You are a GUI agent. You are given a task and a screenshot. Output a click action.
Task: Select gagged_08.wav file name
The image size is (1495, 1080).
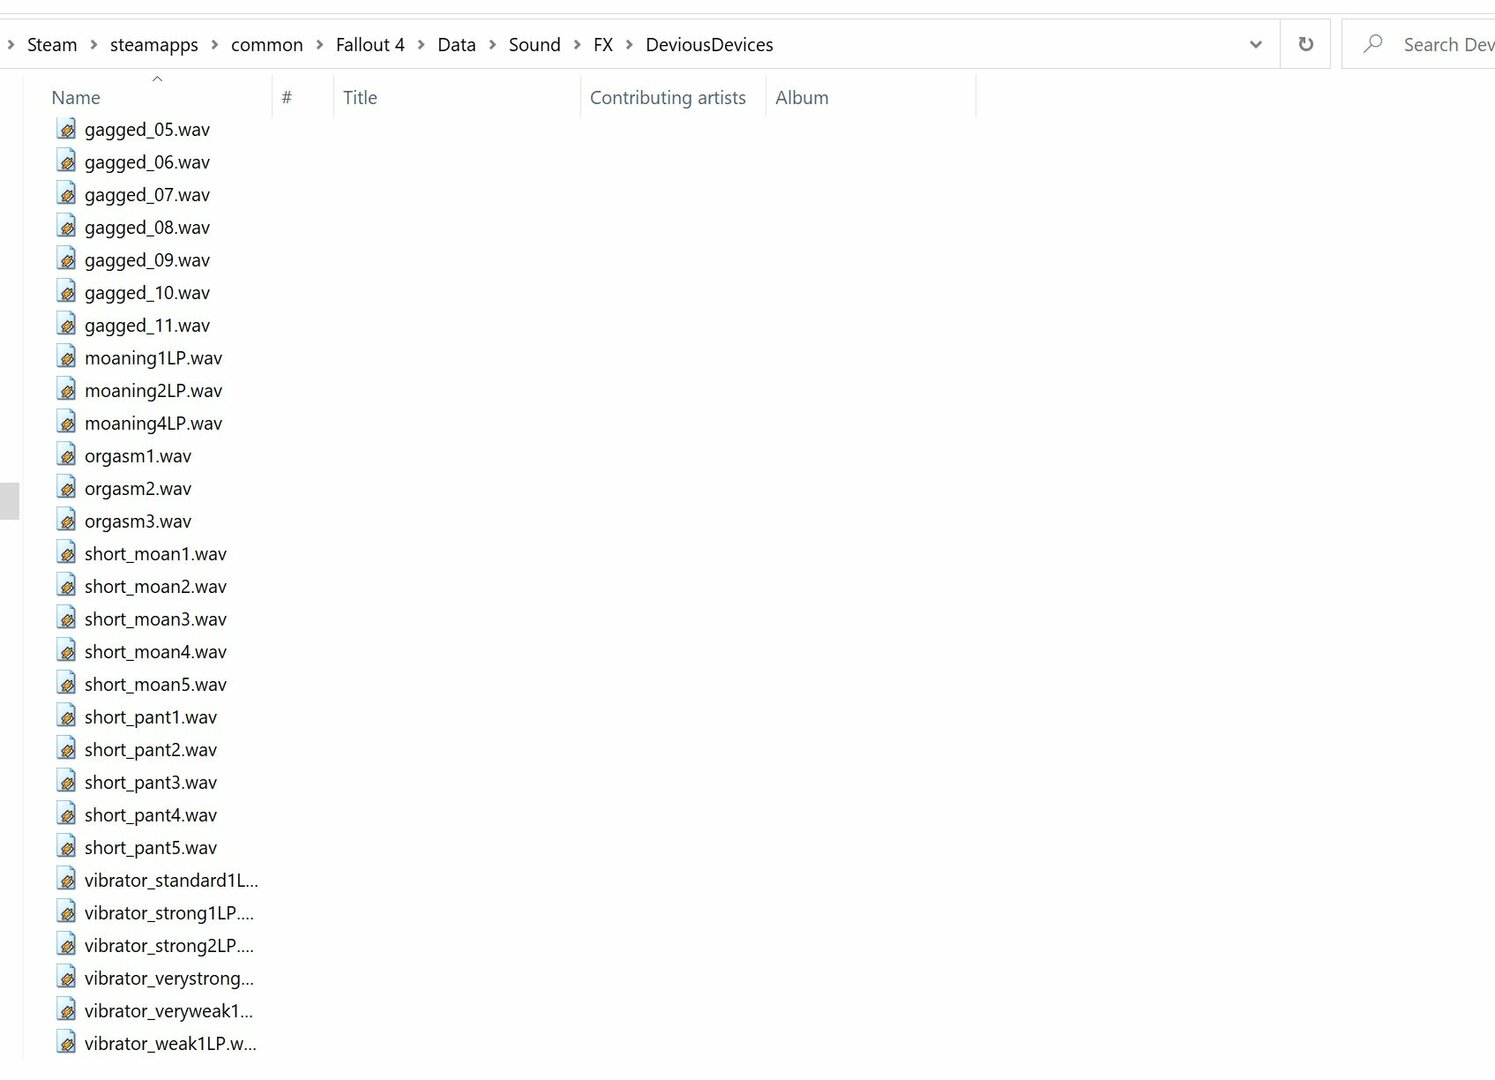(x=147, y=227)
